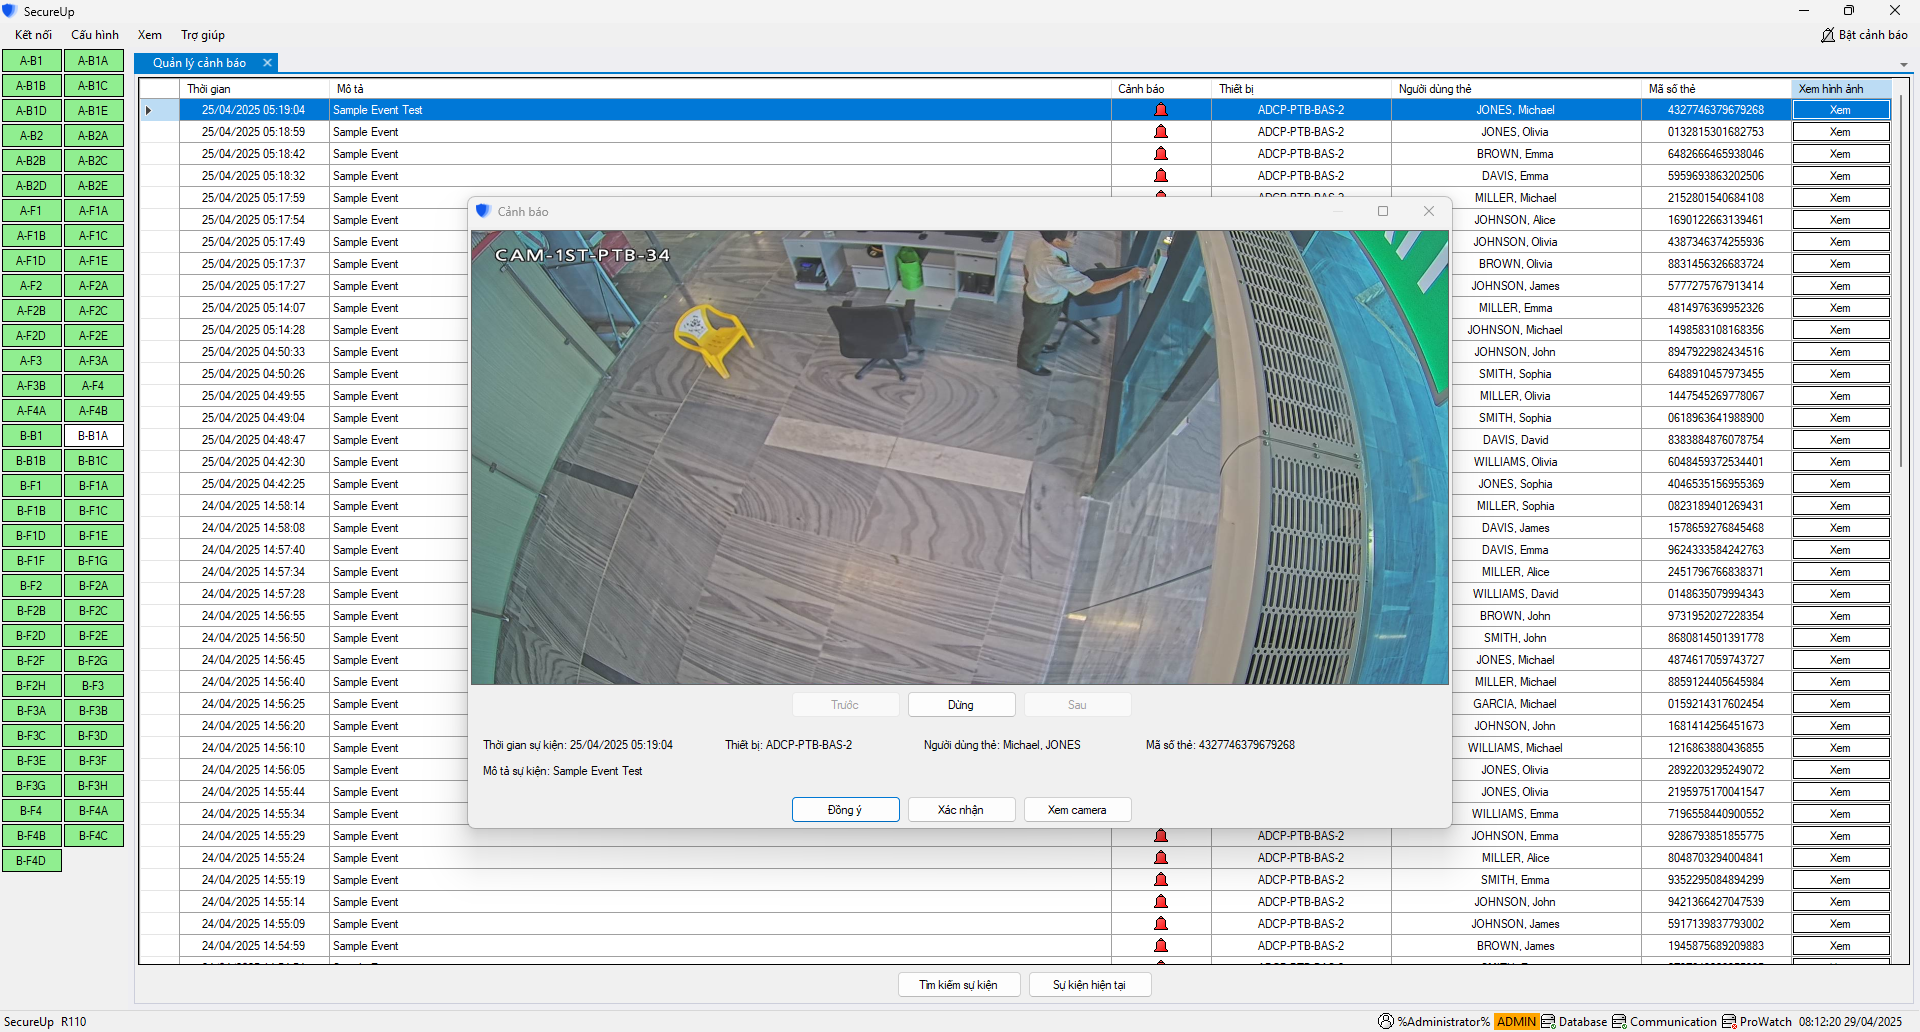Click the CAM-1ST-PTB-34 camera image
The image size is (1920, 1032).
point(959,458)
